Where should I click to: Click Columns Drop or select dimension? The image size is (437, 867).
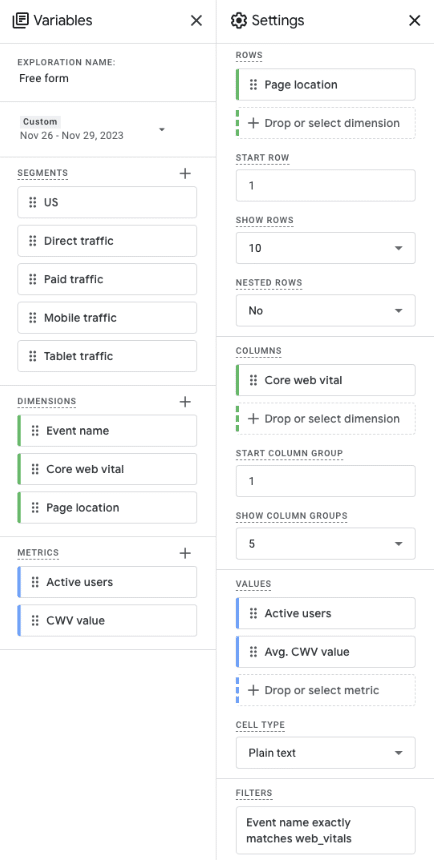coord(326,419)
